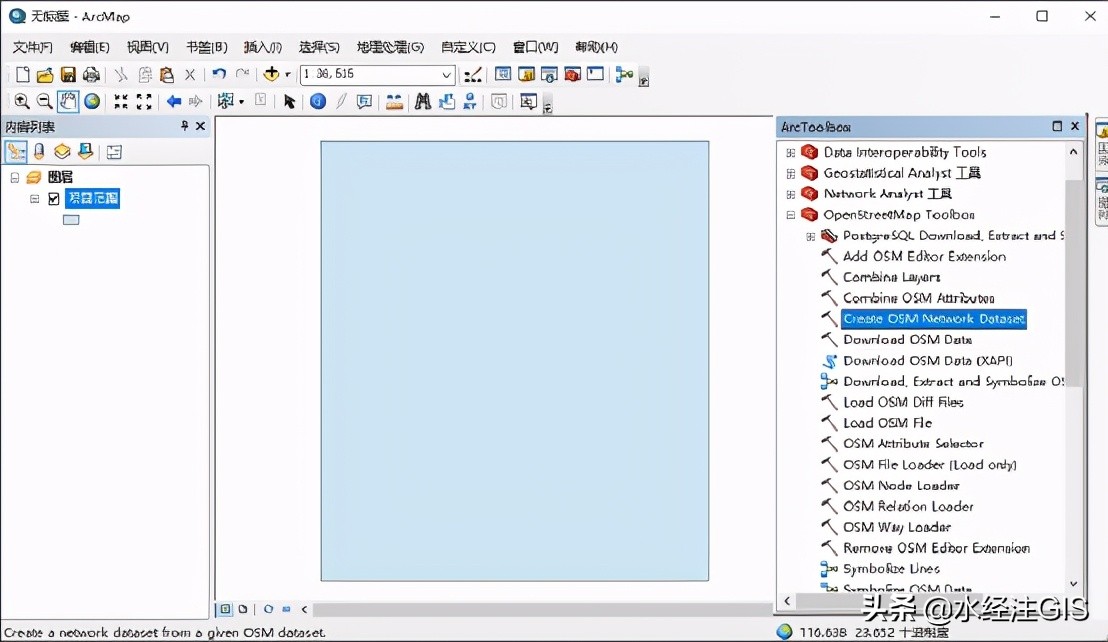This screenshot has width=1108, height=642.
Task: Switch to layout view button
Action: pyautogui.click(x=242, y=609)
